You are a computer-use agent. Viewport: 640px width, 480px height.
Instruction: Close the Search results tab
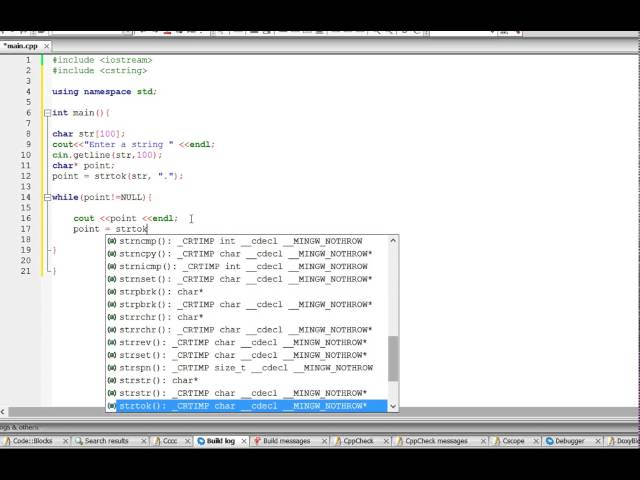coord(143,441)
